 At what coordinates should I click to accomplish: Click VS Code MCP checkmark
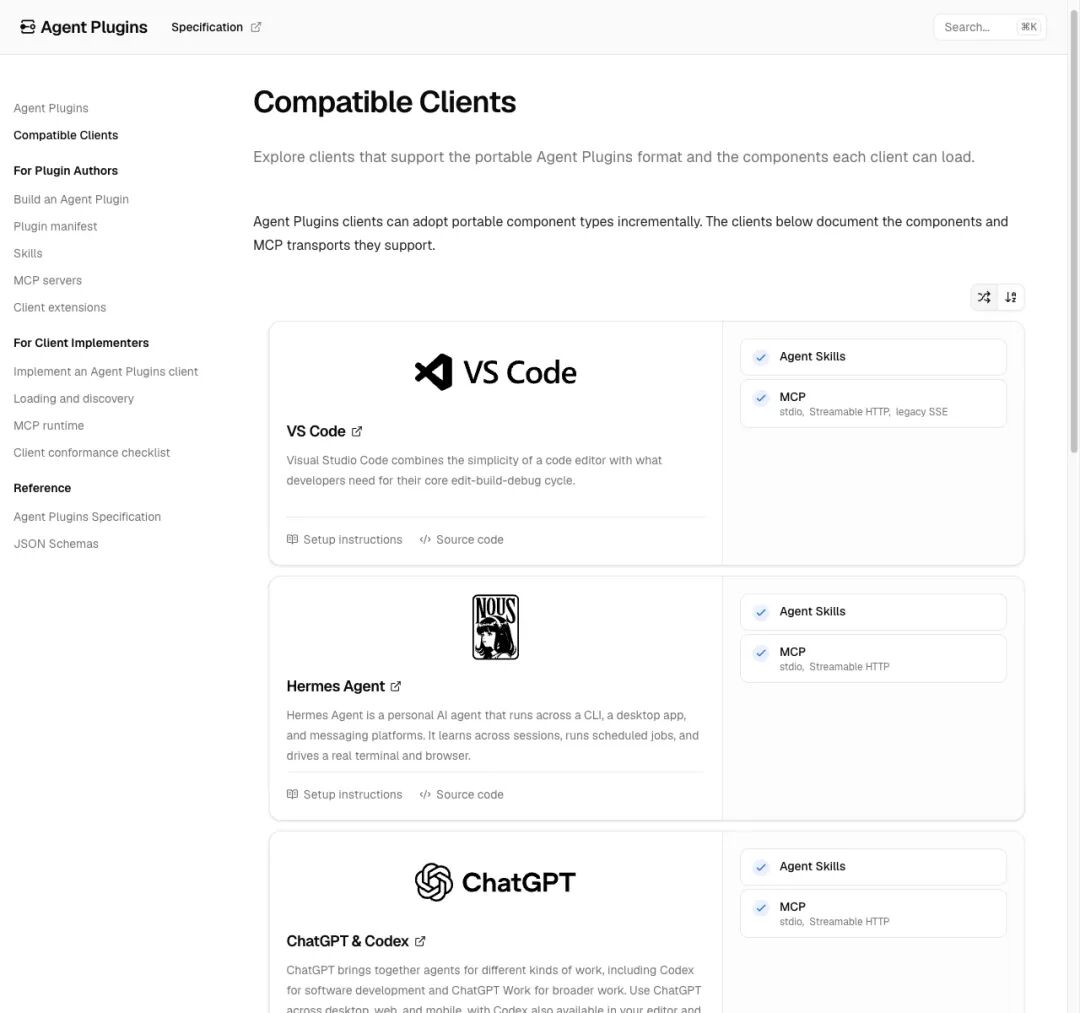(x=760, y=397)
